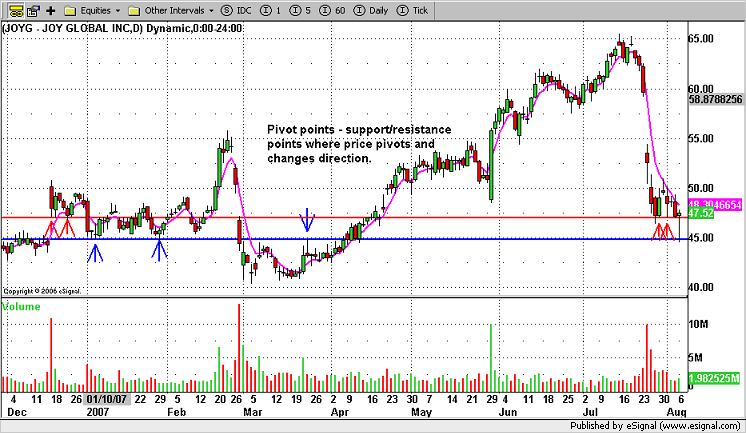This screenshot has width=746, height=433.
Task: Switch to the Tick interval
Action: click(x=412, y=10)
